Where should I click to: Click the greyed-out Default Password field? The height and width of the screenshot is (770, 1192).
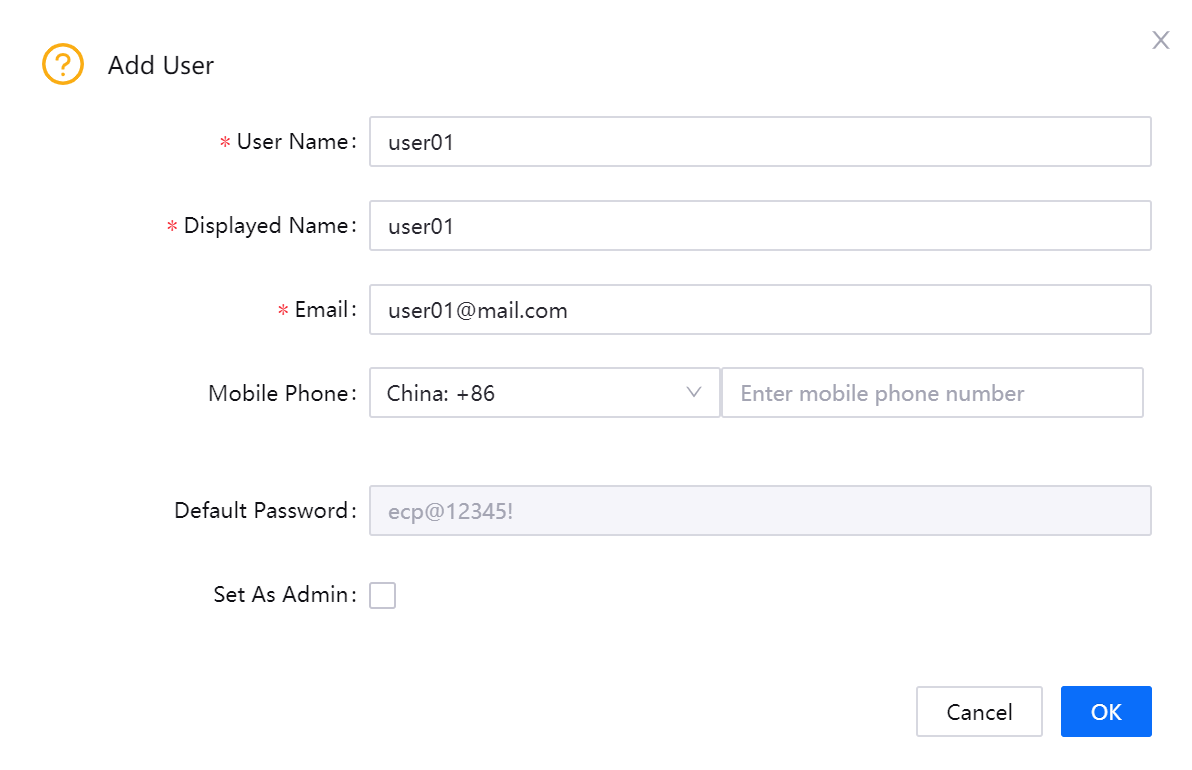(x=759, y=511)
